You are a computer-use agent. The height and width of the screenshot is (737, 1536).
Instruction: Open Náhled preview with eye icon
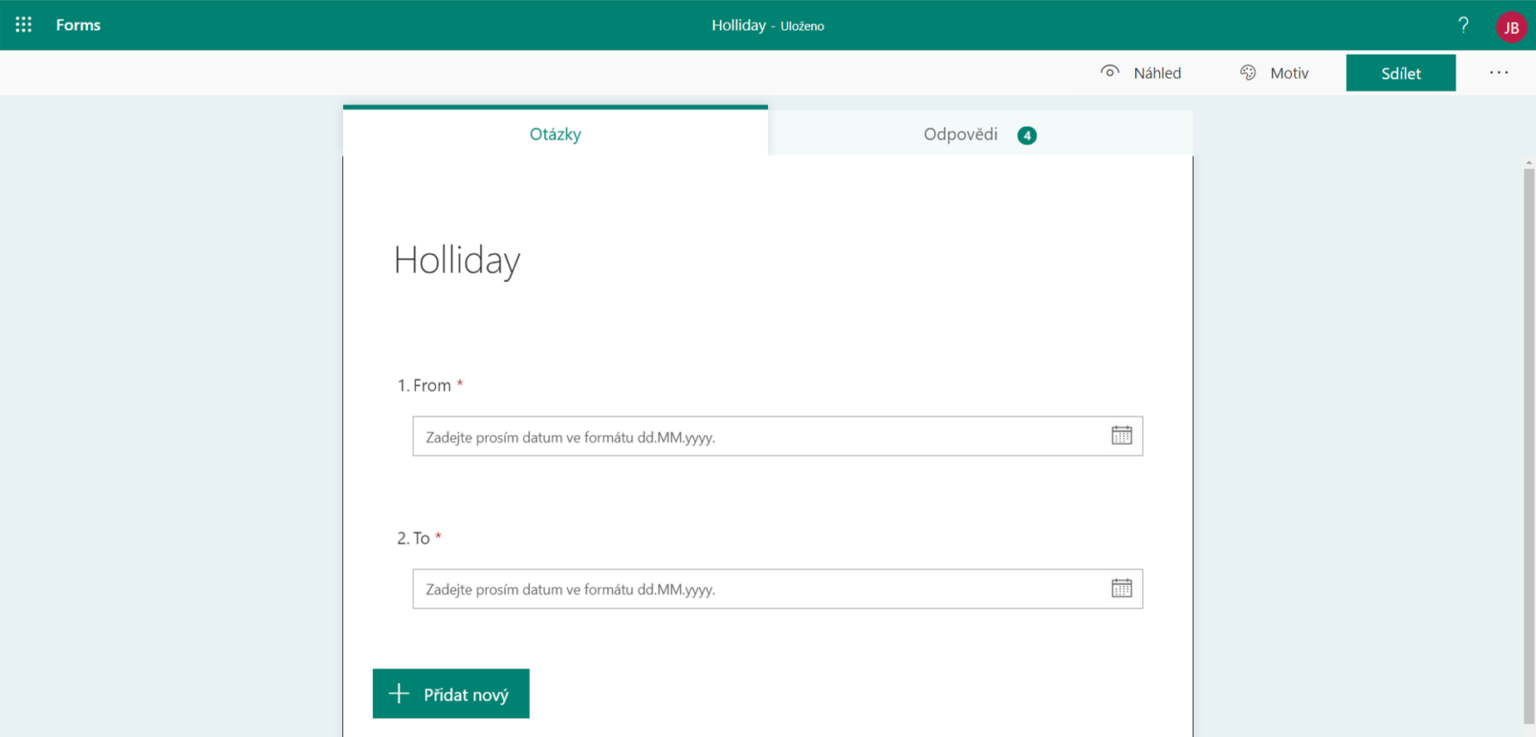[1141, 73]
